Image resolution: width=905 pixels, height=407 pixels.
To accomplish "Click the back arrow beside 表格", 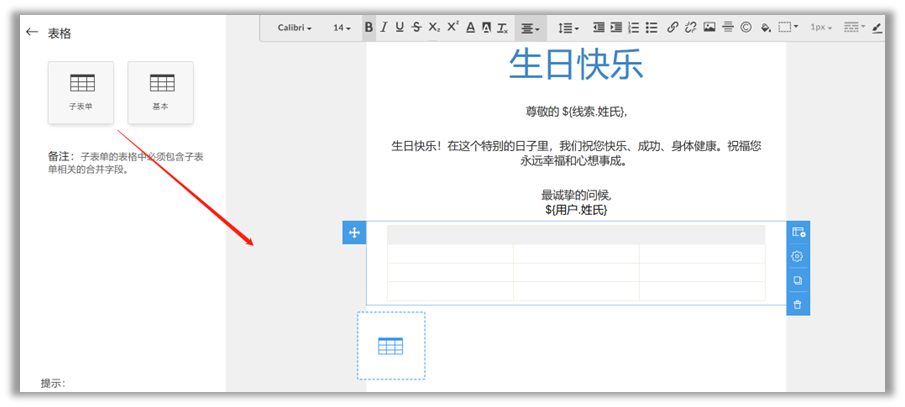I will pyautogui.click(x=32, y=33).
